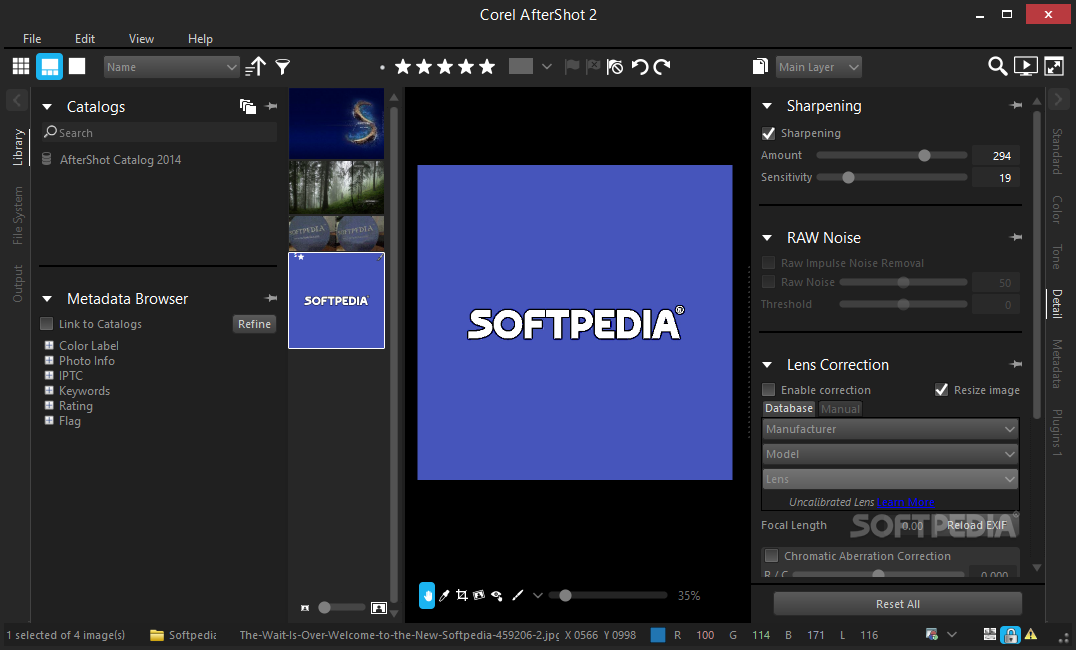Select the forest photo thumbnail

coord(336,187)
